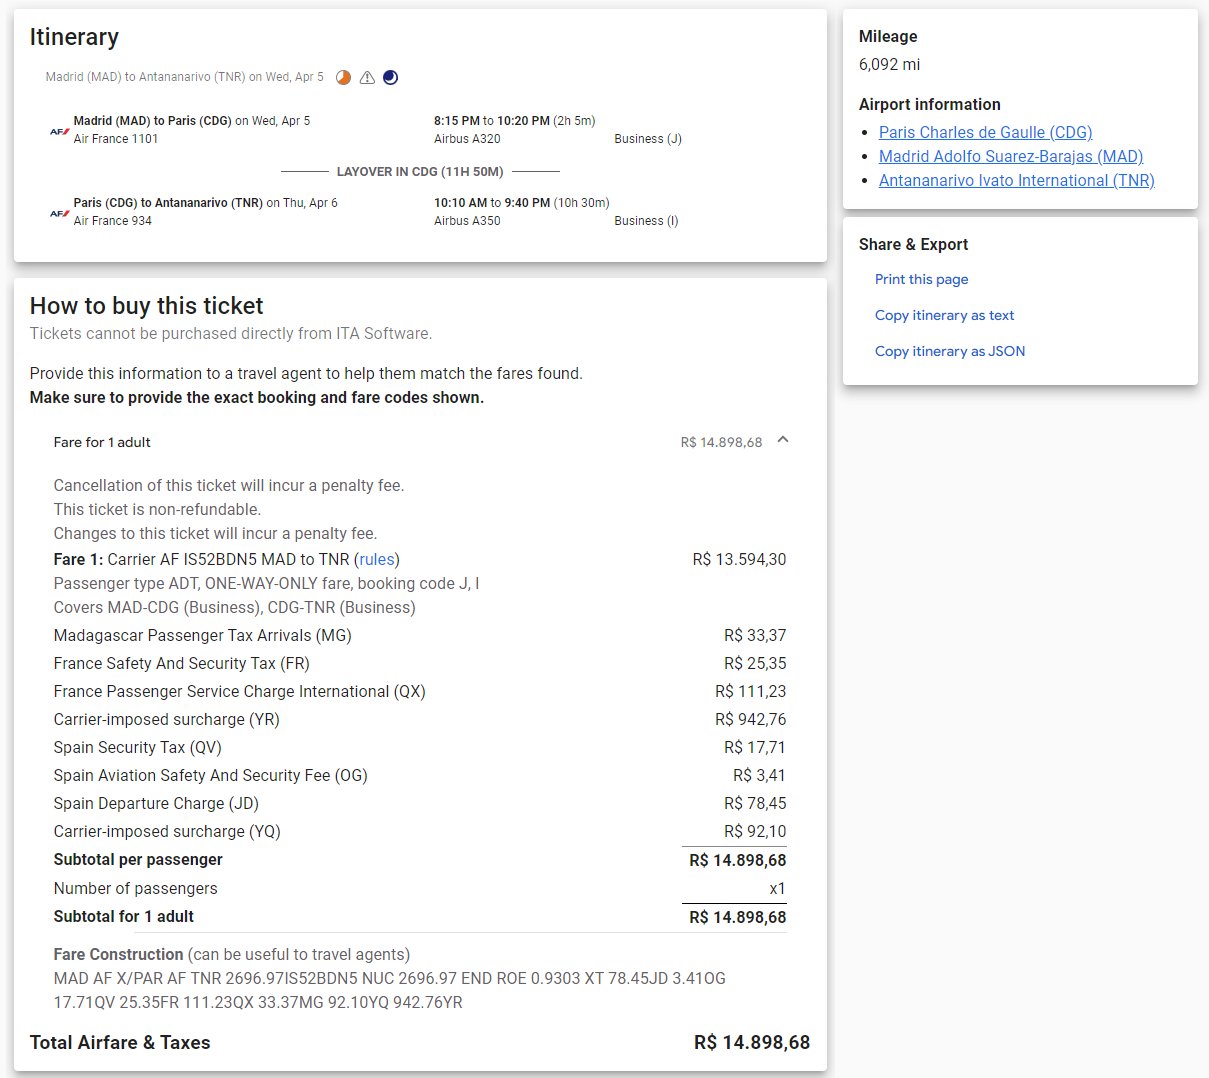Open Antananarivo Ivato International (TNR) airport link

click(x=1017, y=180)
